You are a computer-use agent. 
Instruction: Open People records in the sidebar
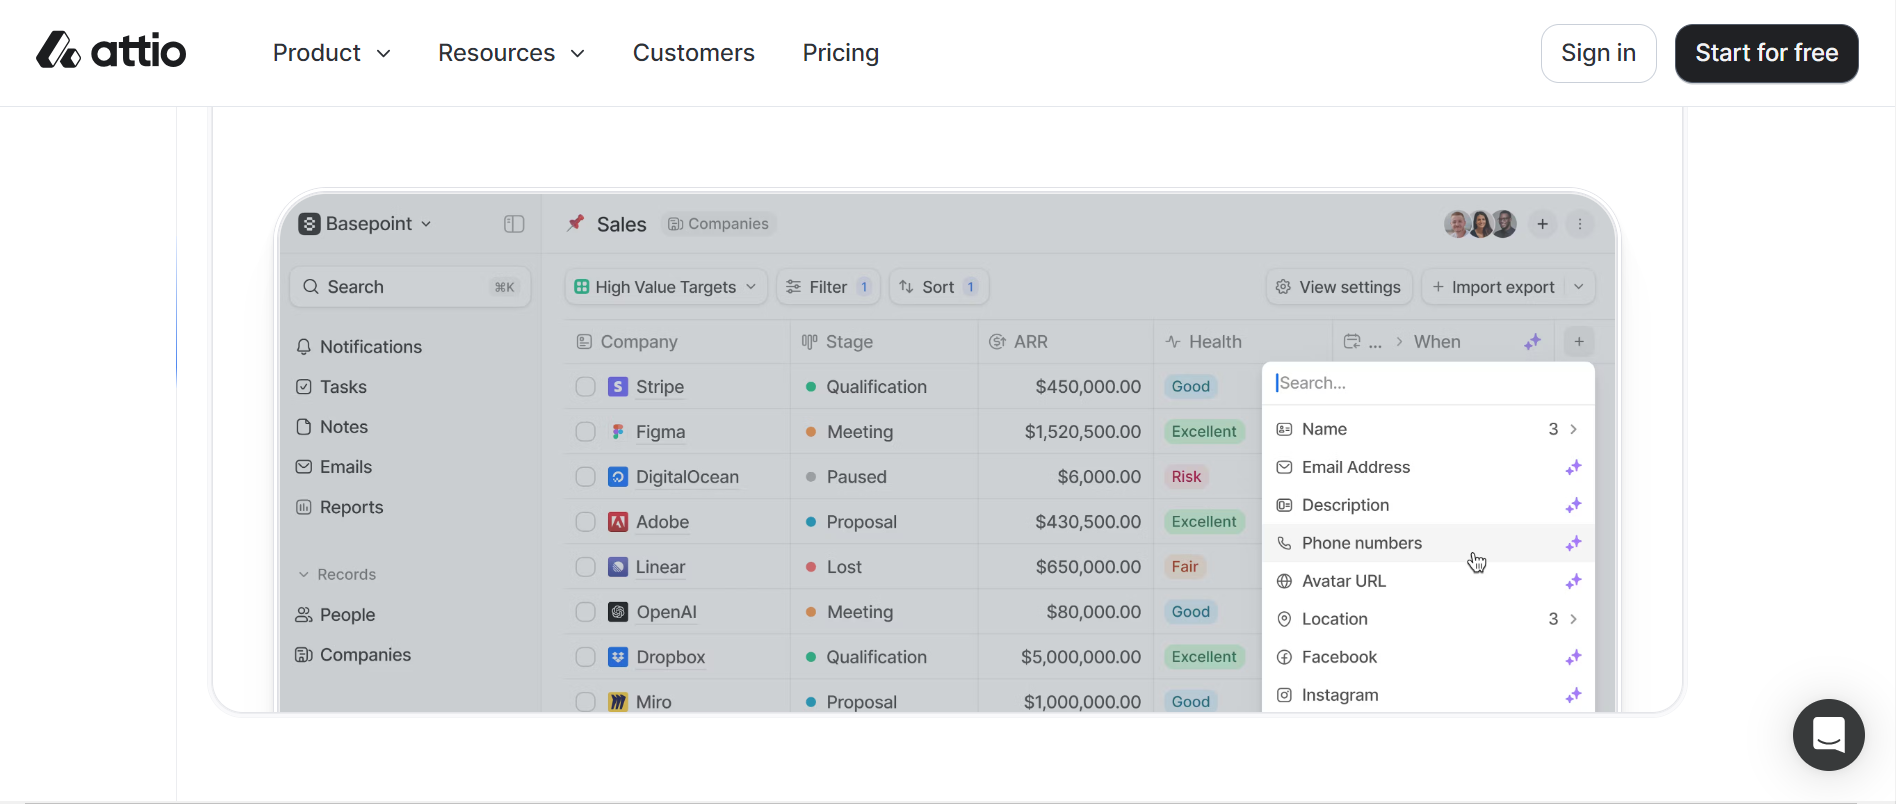335,615
